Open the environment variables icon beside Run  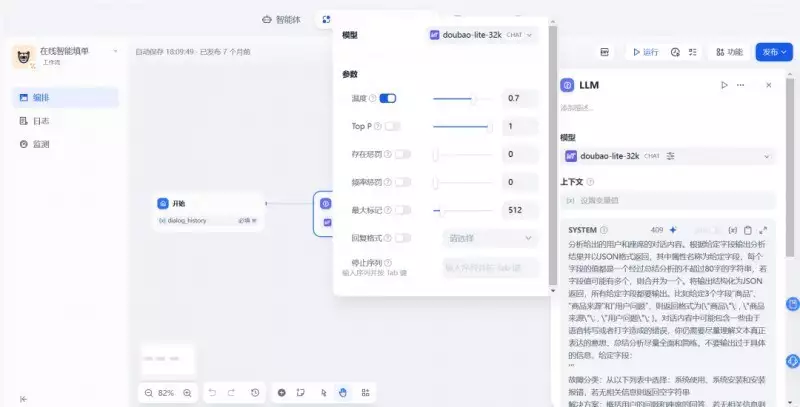tap(605, 52)
